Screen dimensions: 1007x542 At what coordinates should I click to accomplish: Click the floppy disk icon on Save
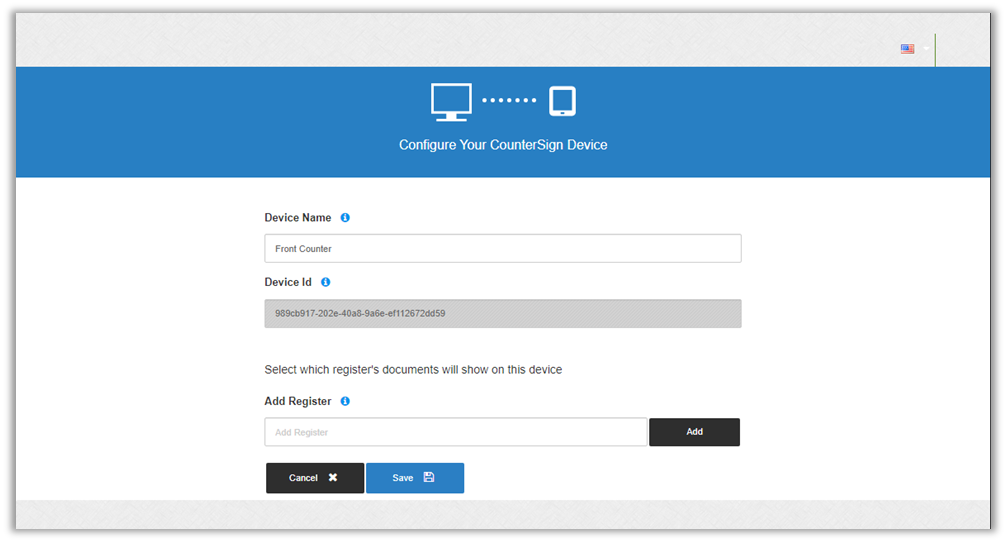point(429,478)
